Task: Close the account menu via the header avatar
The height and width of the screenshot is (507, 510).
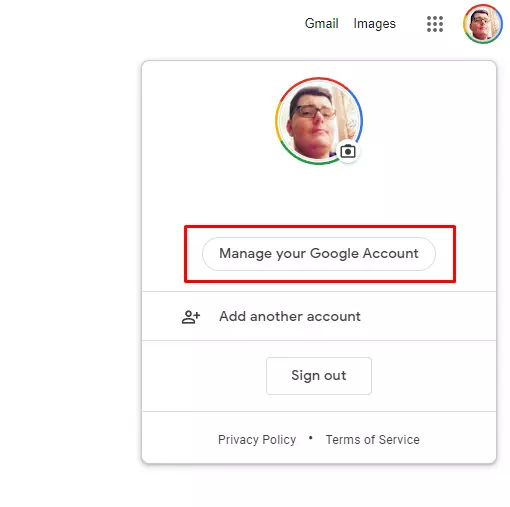Action: [483, 24]
